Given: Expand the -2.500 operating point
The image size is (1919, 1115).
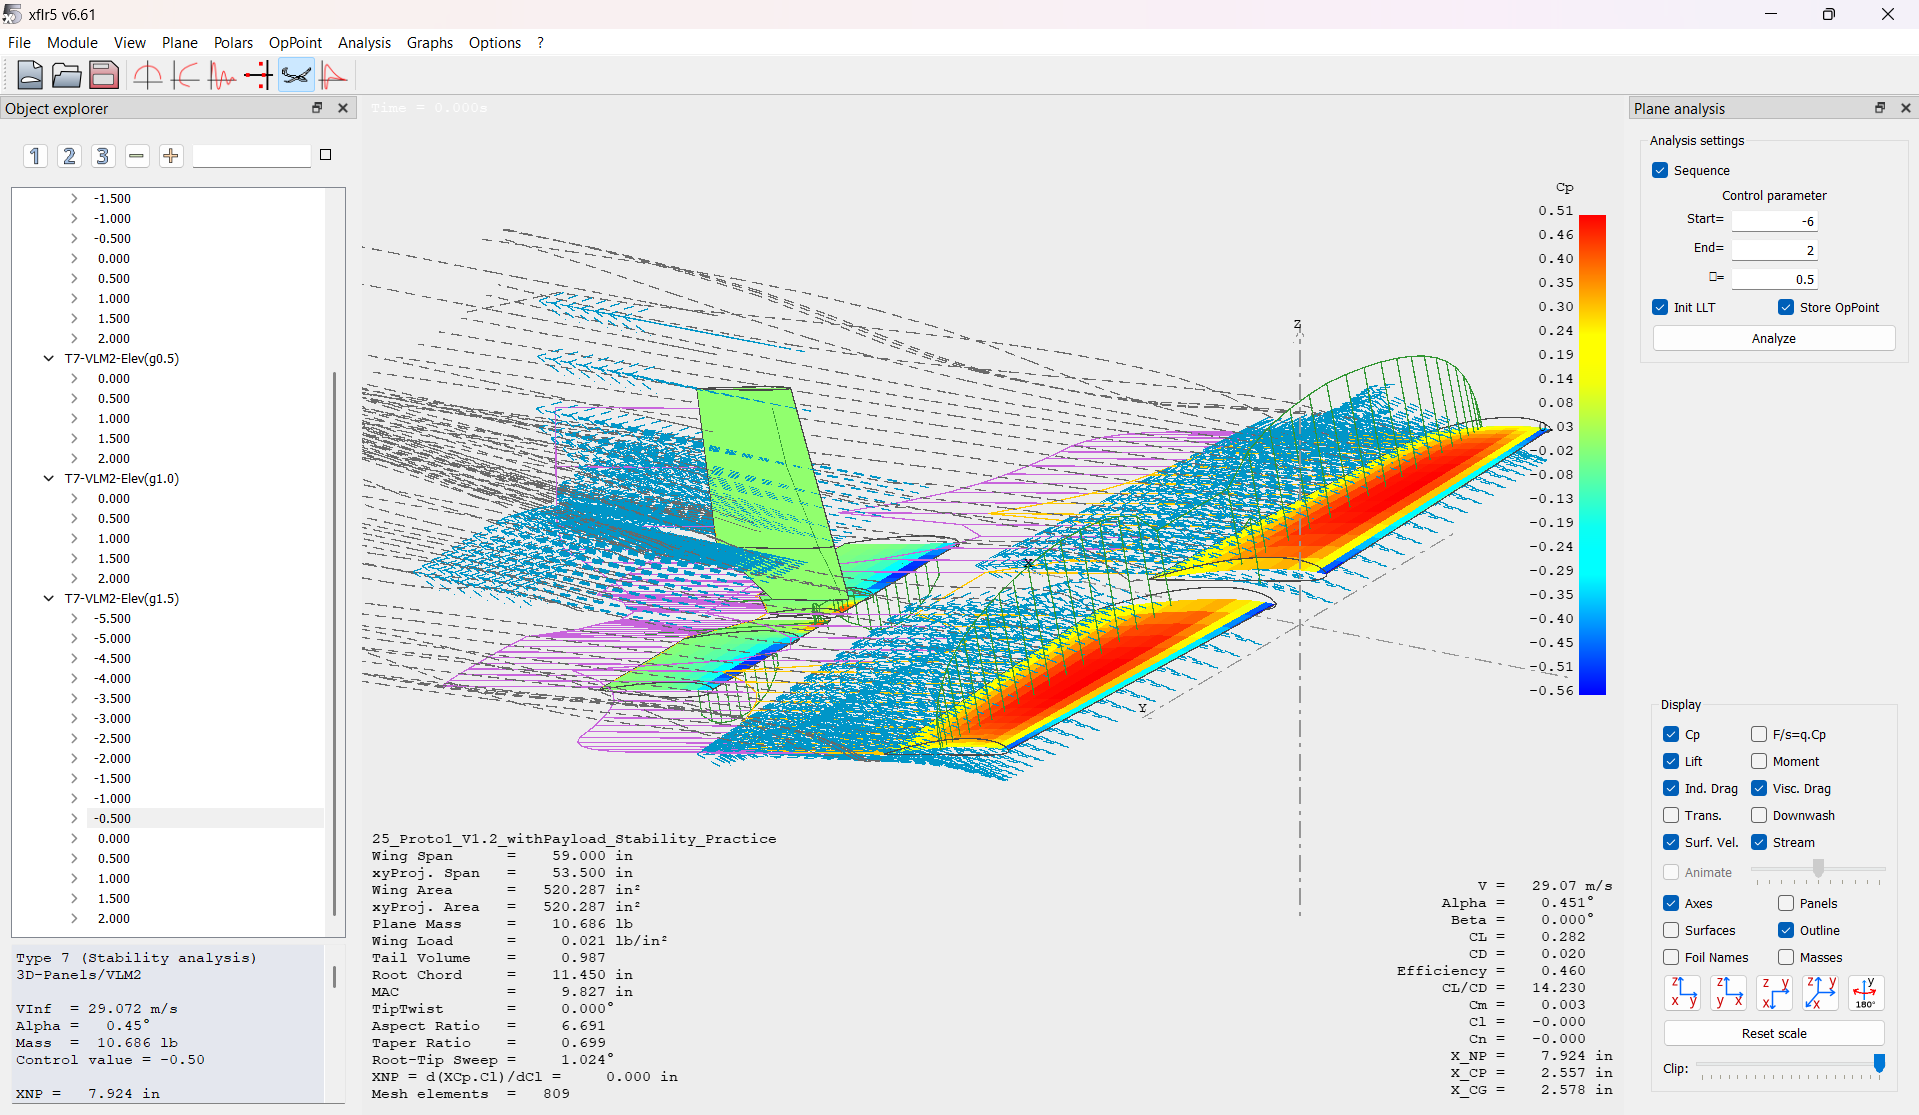Looking at the screenshot, I should (x=74, y=738).
